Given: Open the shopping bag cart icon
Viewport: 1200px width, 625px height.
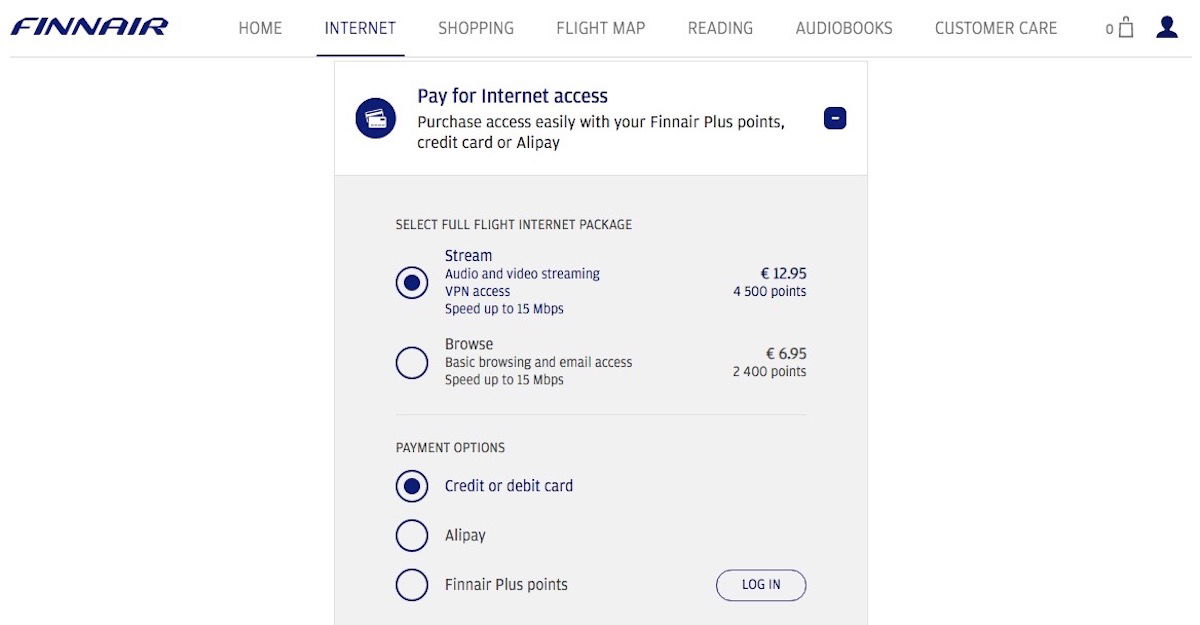Looking at the screenshot, I should [1125, 28].
